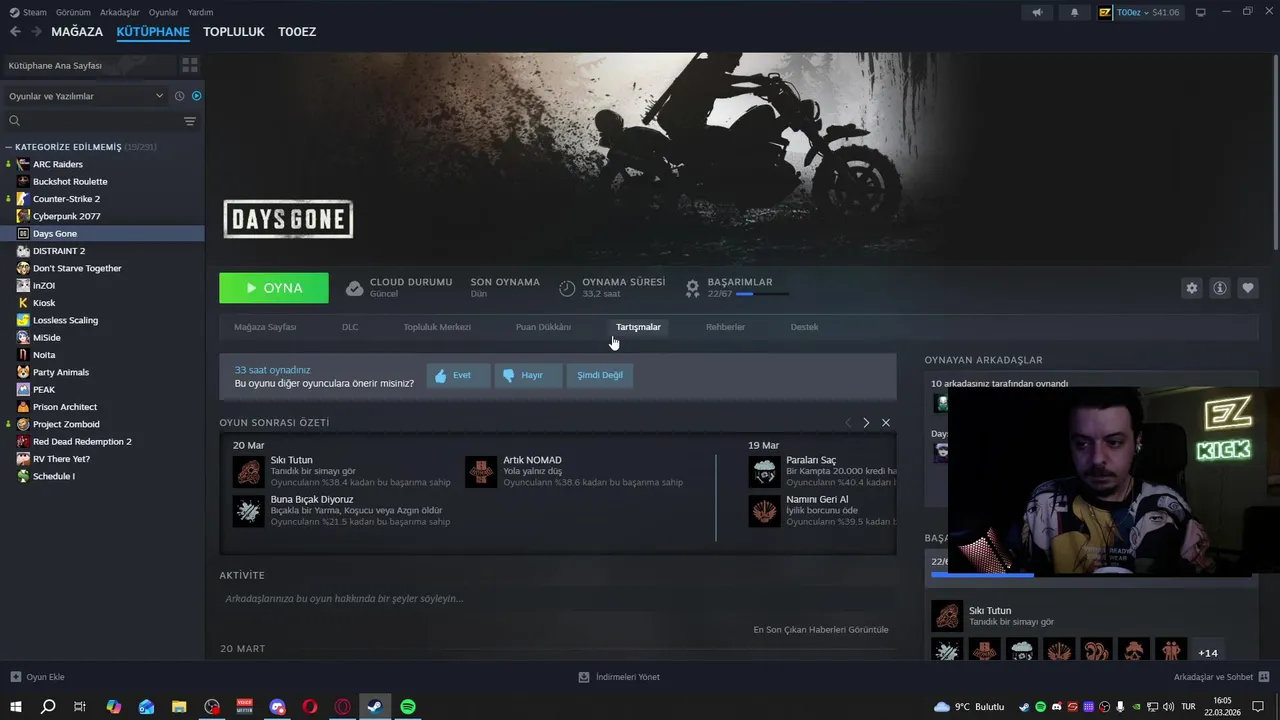1280x720 pixels.
Task: Click Oyun Ekle at bottom left
Action: pyautogui.click(x=37, y=677)
